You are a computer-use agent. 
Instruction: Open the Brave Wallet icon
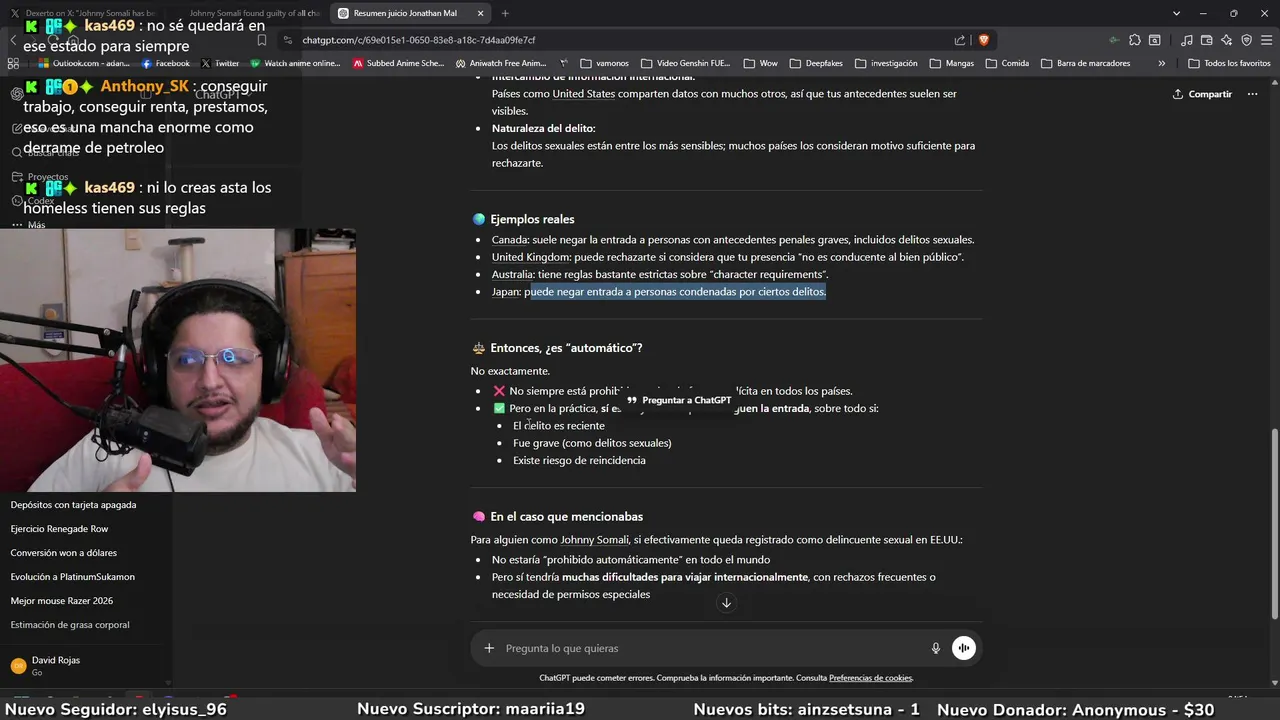[x=1206, y=40]
